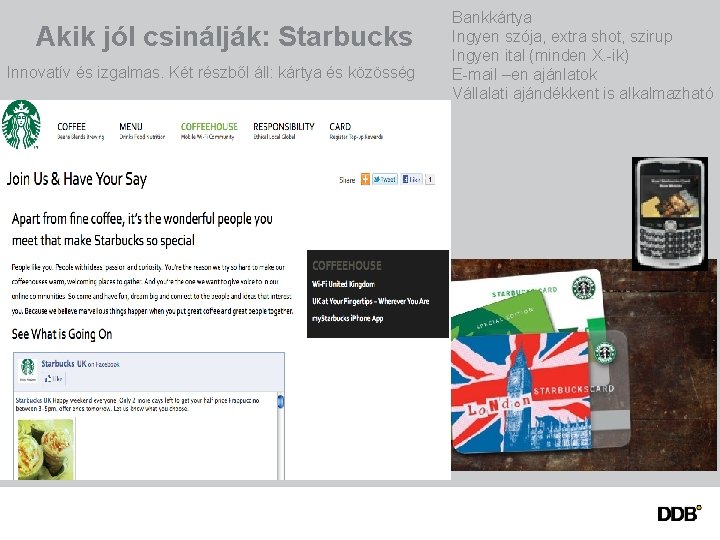720x540 pixels.
Task: Click Ingyen ital (minden X.-ik) line
Action: [x=540, y=56]
